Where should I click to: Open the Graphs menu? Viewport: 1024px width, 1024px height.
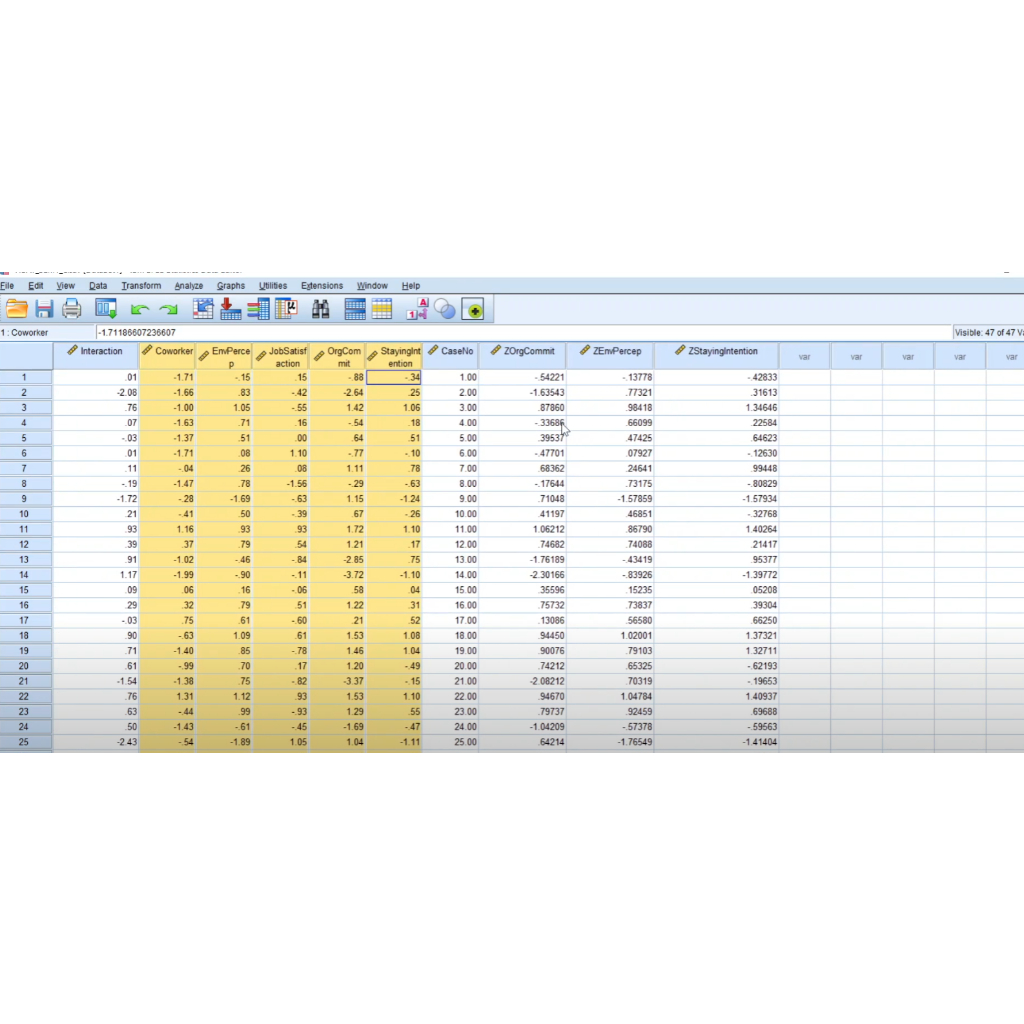click(x=231, y=286)
